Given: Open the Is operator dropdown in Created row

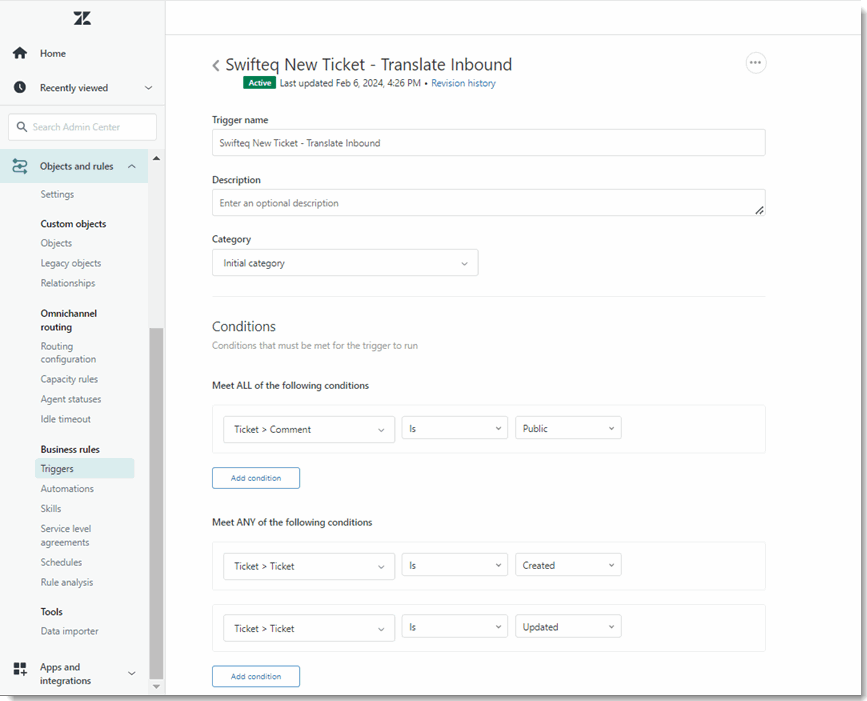Looking at the screenshot, I should [x=455, y=565].
